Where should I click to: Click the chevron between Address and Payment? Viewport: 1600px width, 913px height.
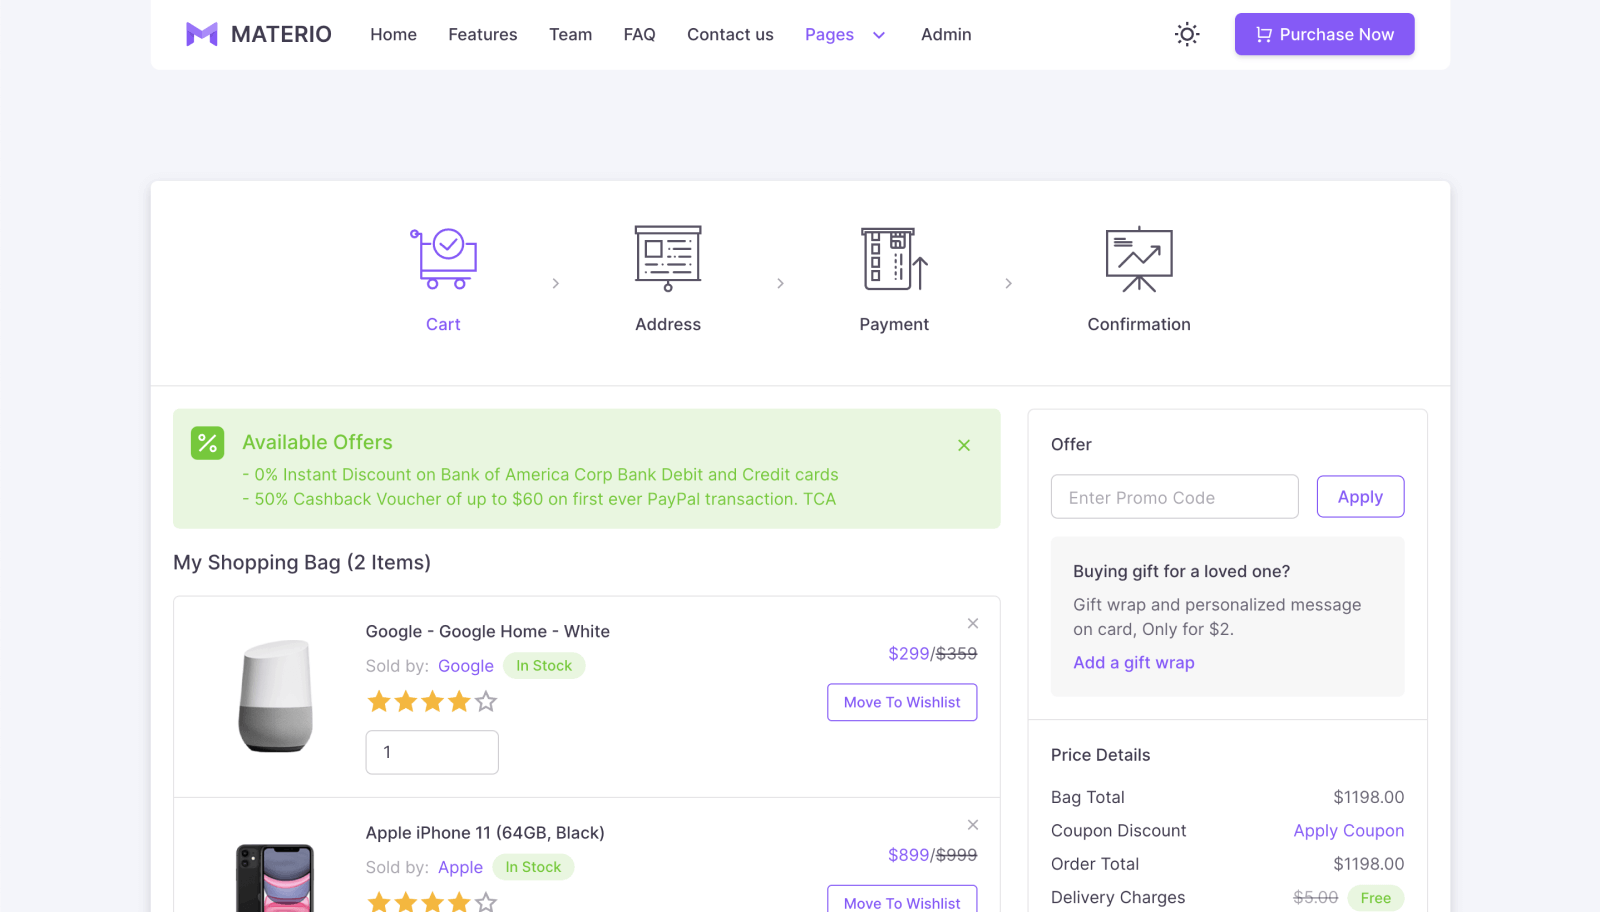click(x=781, y=284)
